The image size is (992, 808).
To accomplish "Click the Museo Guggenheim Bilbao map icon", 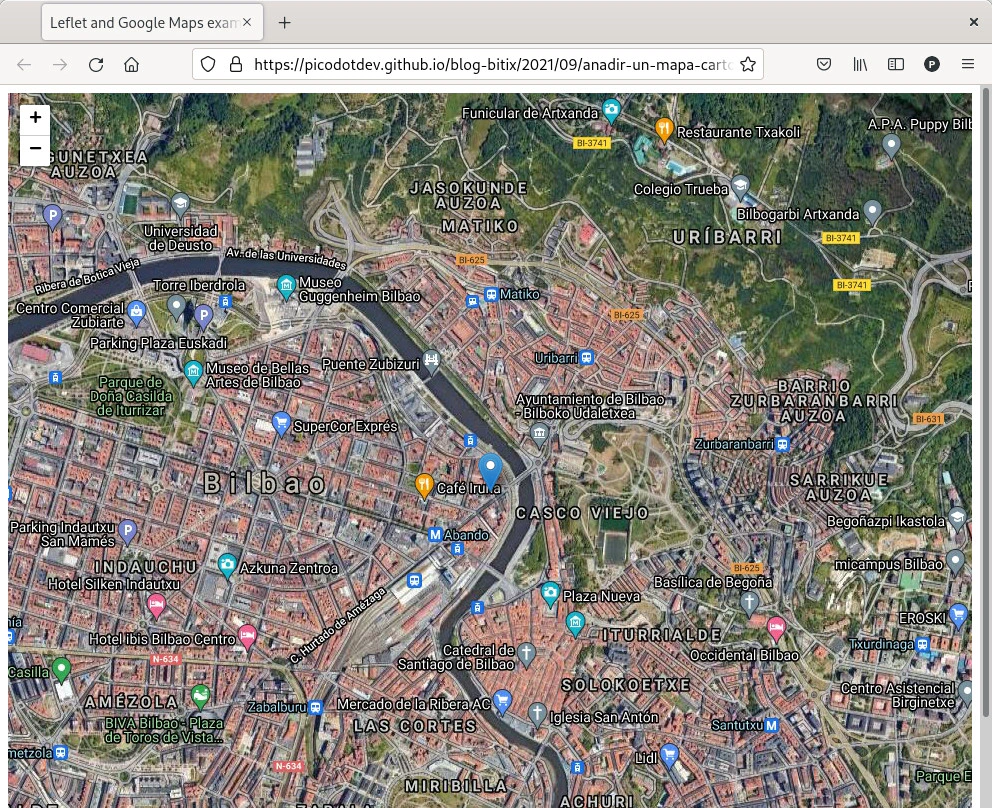I will [287, 288].
